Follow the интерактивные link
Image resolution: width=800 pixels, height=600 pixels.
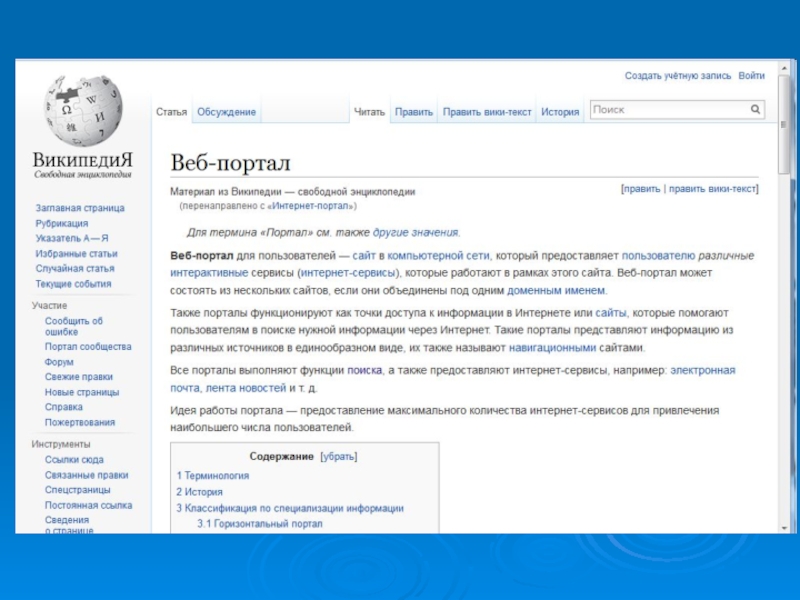[x=209, y=272]
